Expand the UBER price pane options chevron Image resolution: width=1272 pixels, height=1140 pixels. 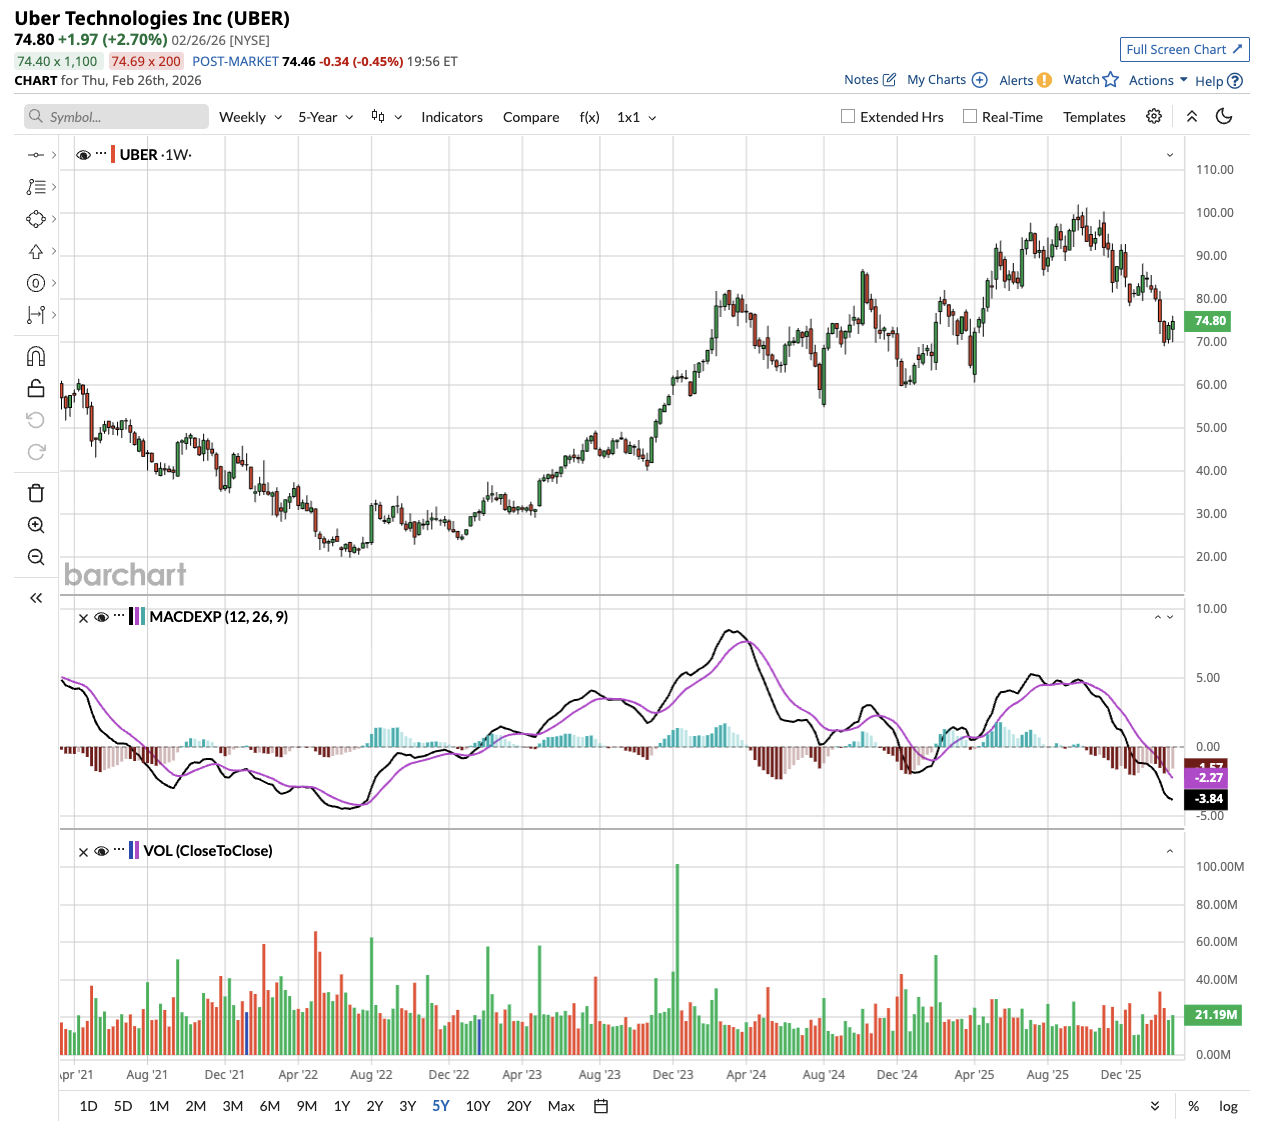coord(1170,155)
